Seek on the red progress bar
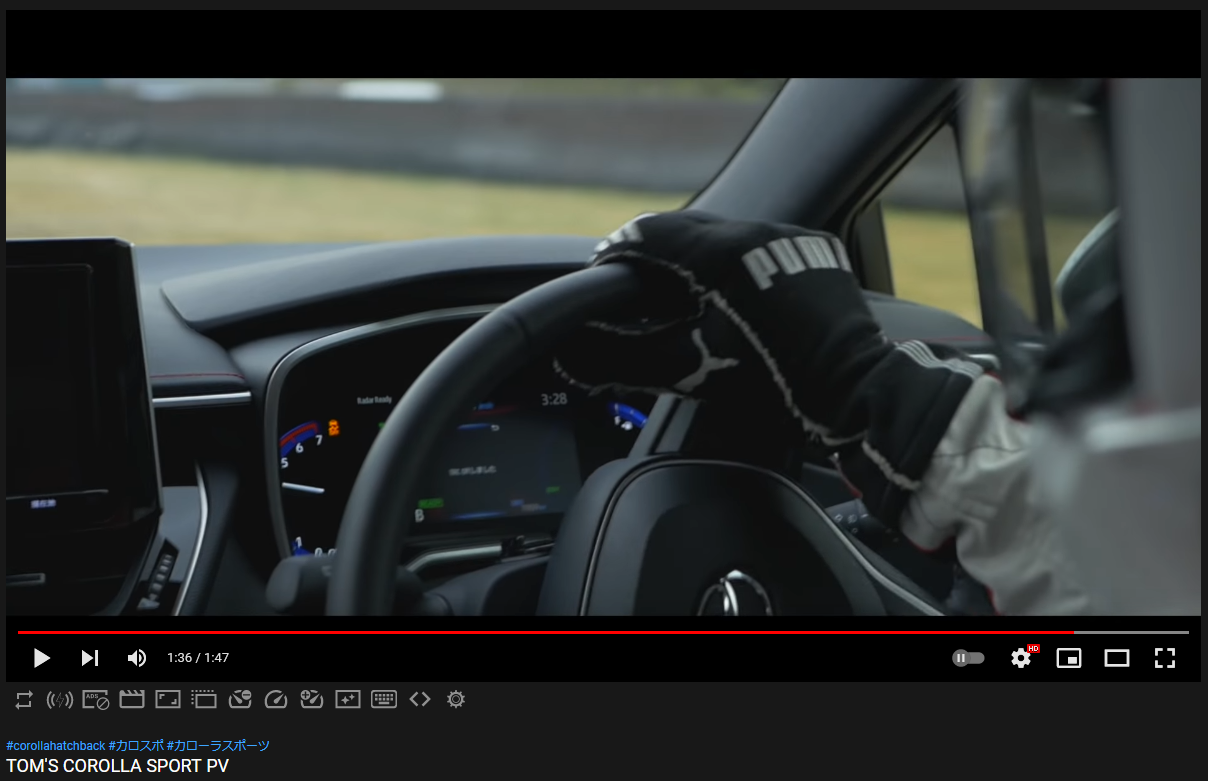The image size is (1208, 781). 603,632
